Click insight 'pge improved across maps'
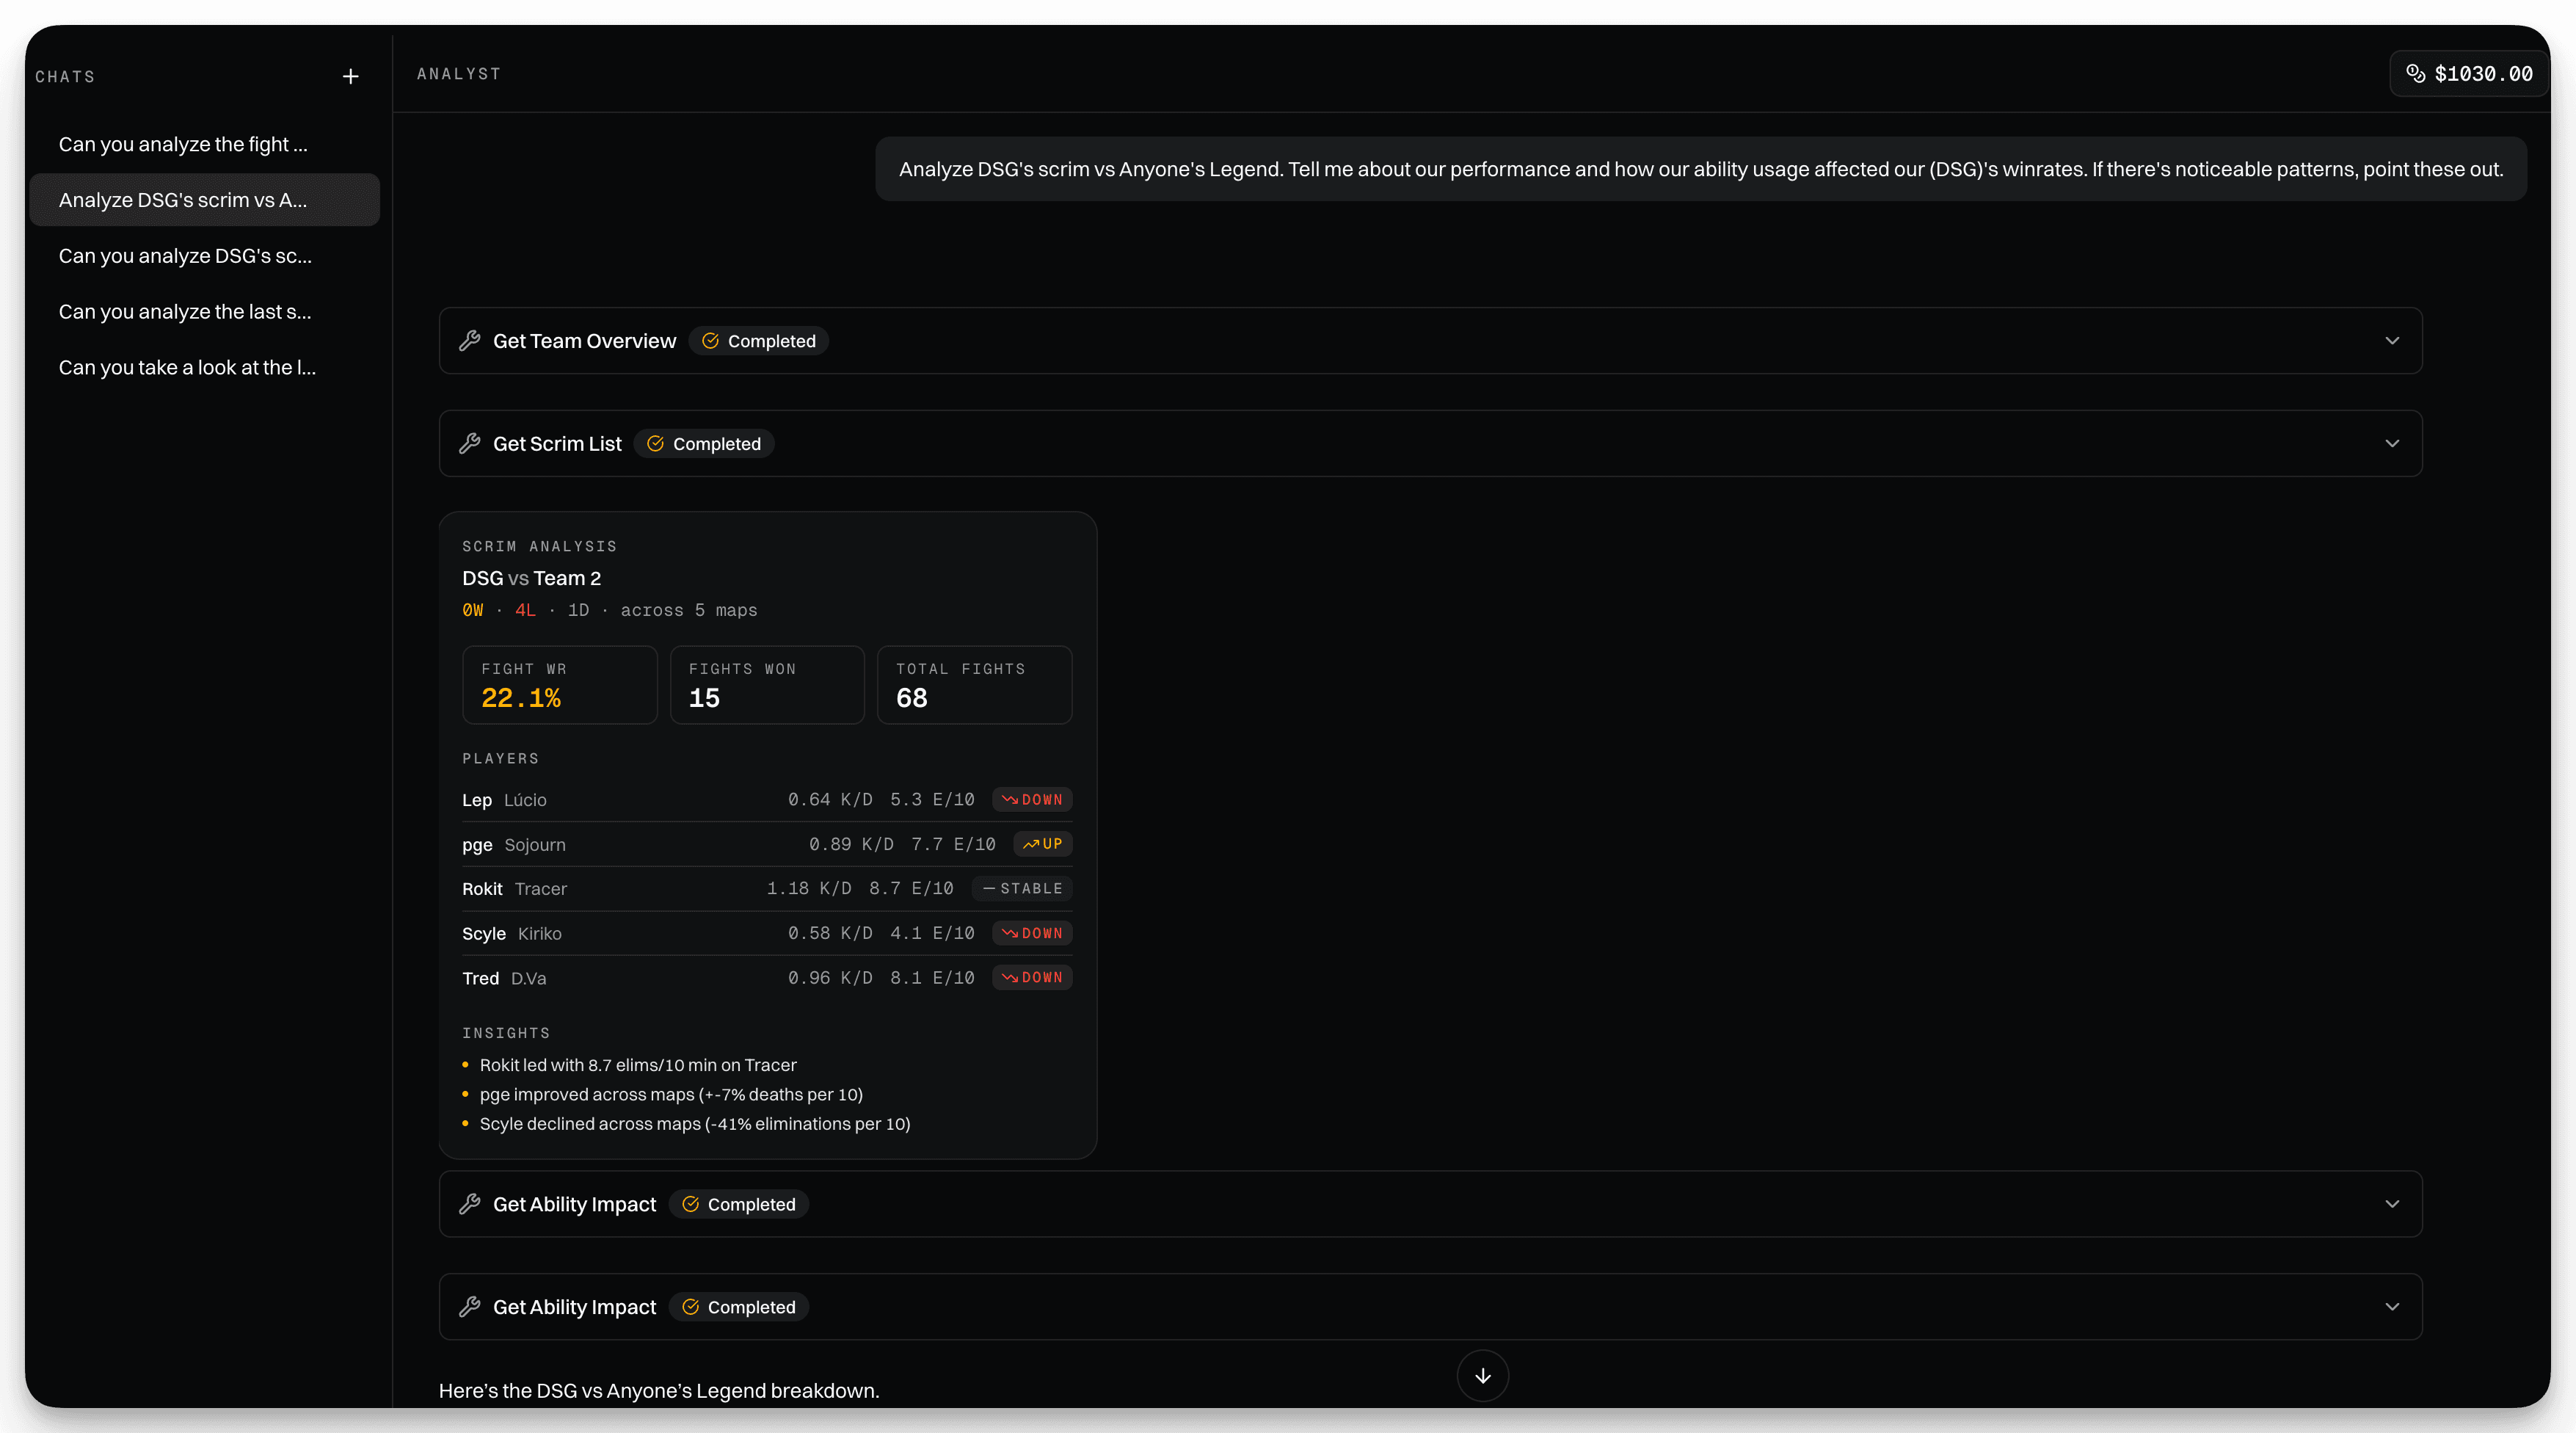 pyautogui.click(x=671, y=1094)
